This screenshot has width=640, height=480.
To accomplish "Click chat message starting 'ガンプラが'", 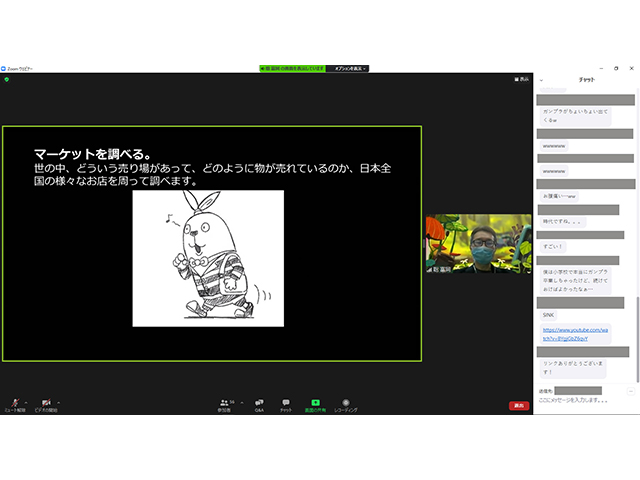I will click(x=575, y=116).
